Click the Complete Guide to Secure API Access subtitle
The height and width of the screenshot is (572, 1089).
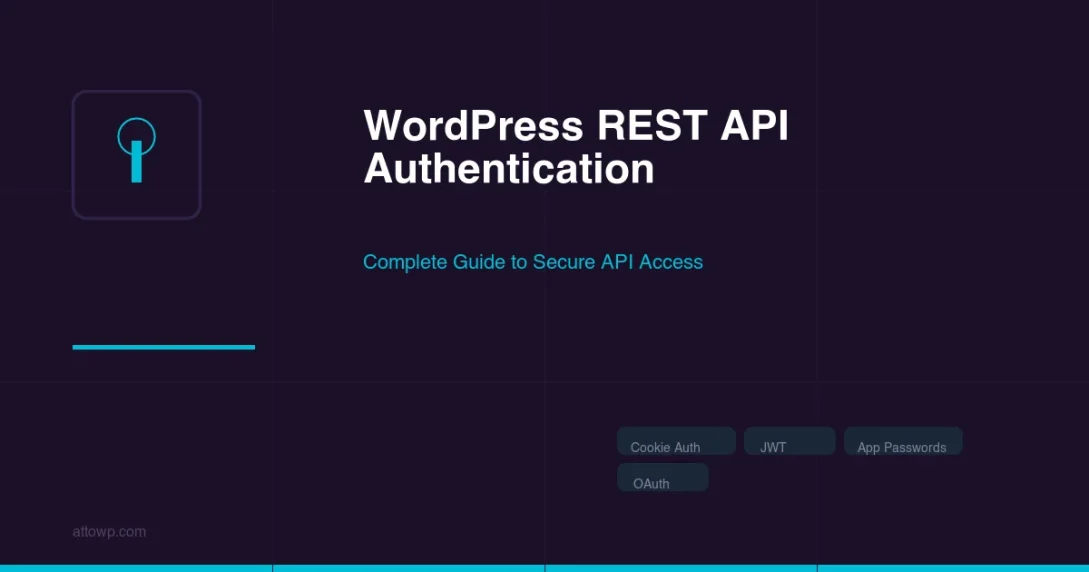click(x=533, y=262)
